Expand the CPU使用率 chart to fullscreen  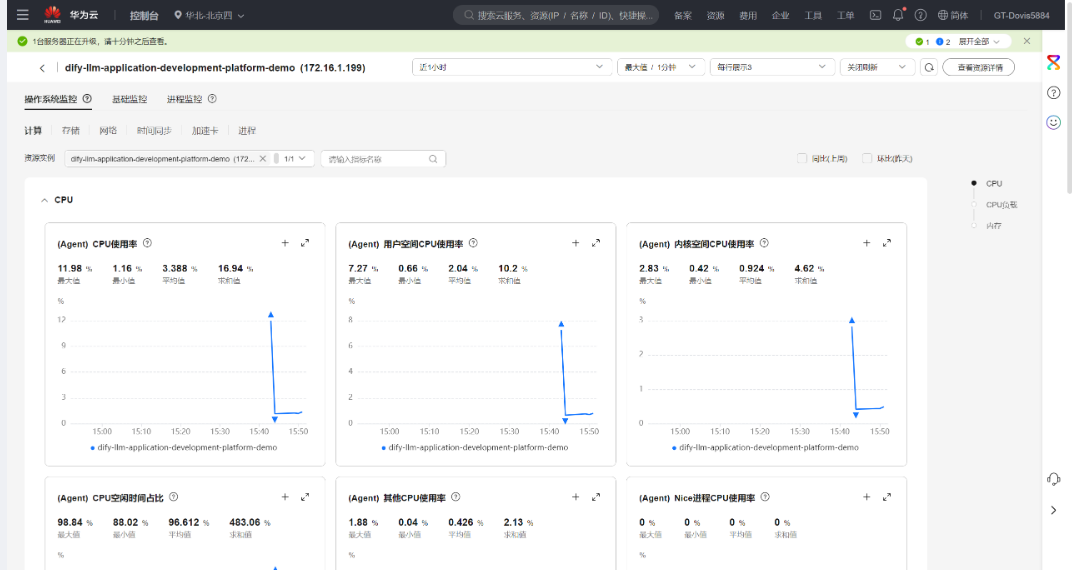click(x=305, y=243)
